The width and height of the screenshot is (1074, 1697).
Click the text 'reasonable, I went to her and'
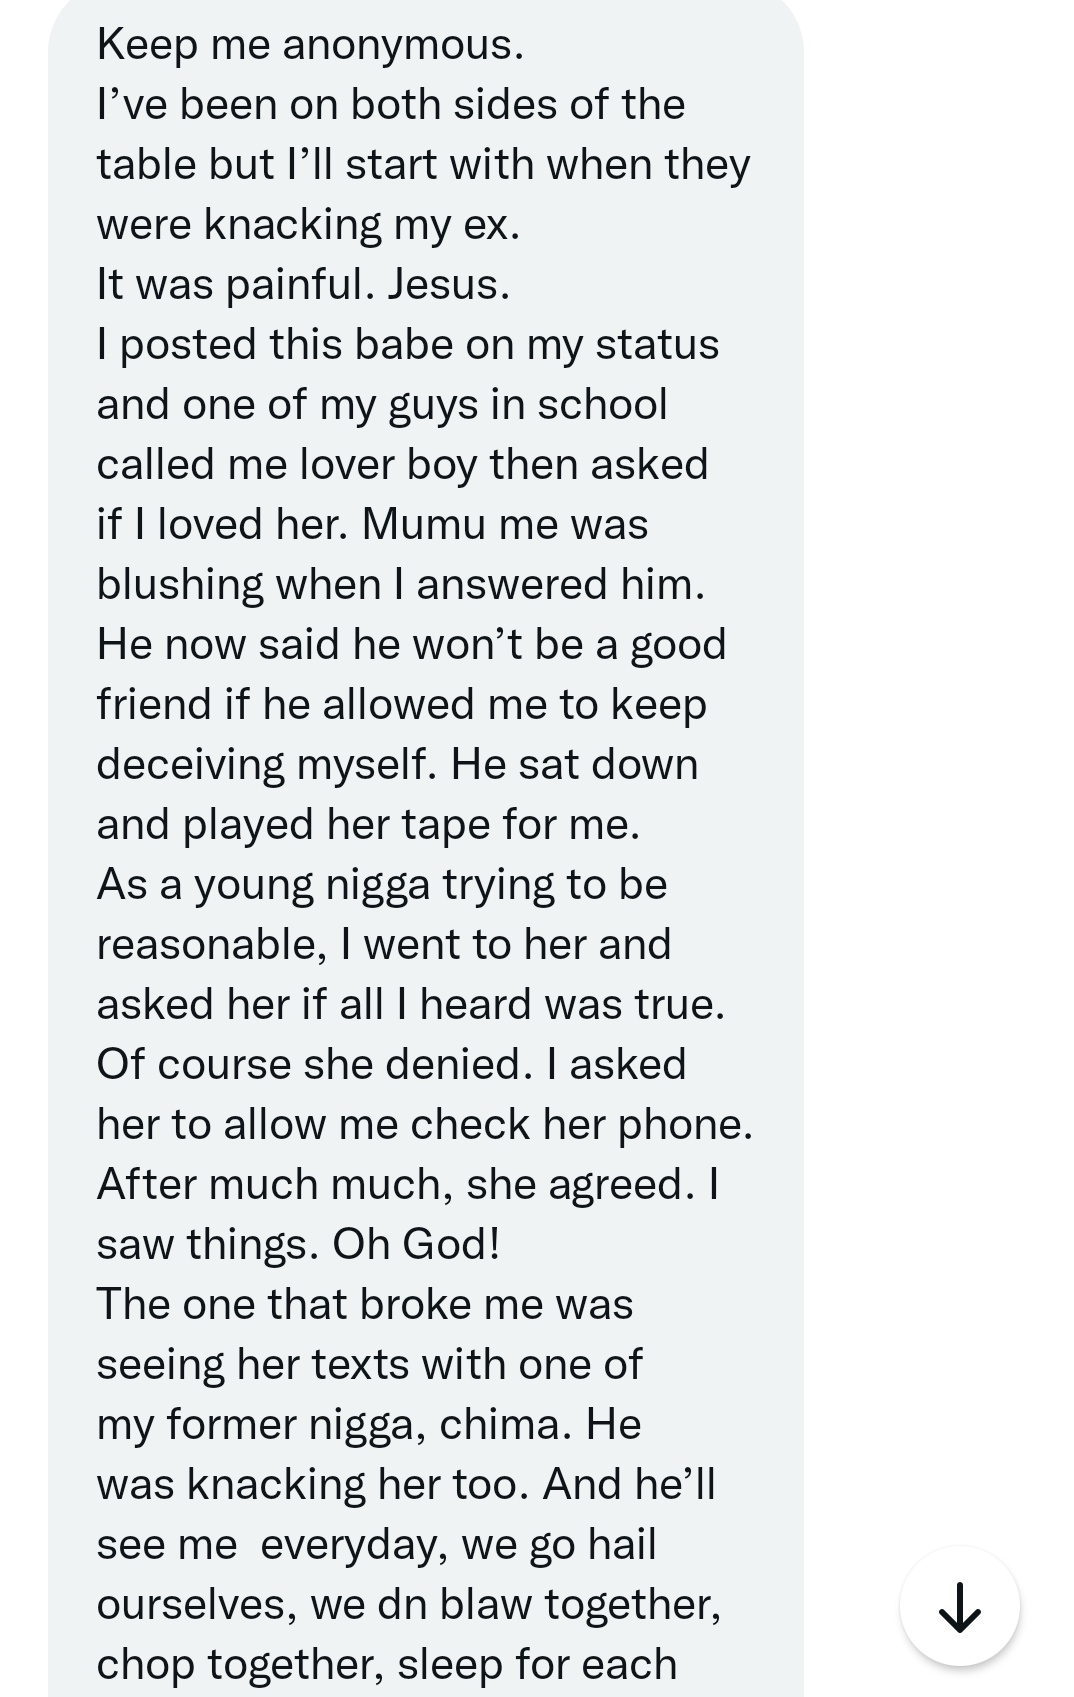coord(384,944)
